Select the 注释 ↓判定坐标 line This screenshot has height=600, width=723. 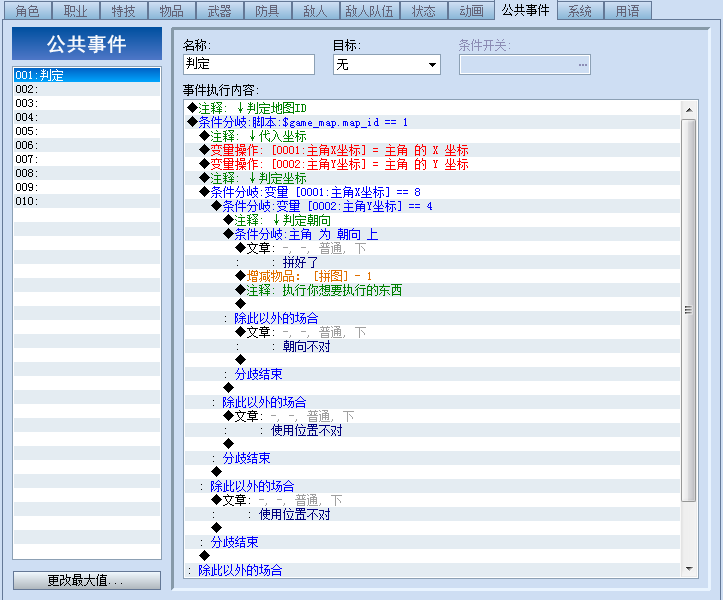pos(433,178)
